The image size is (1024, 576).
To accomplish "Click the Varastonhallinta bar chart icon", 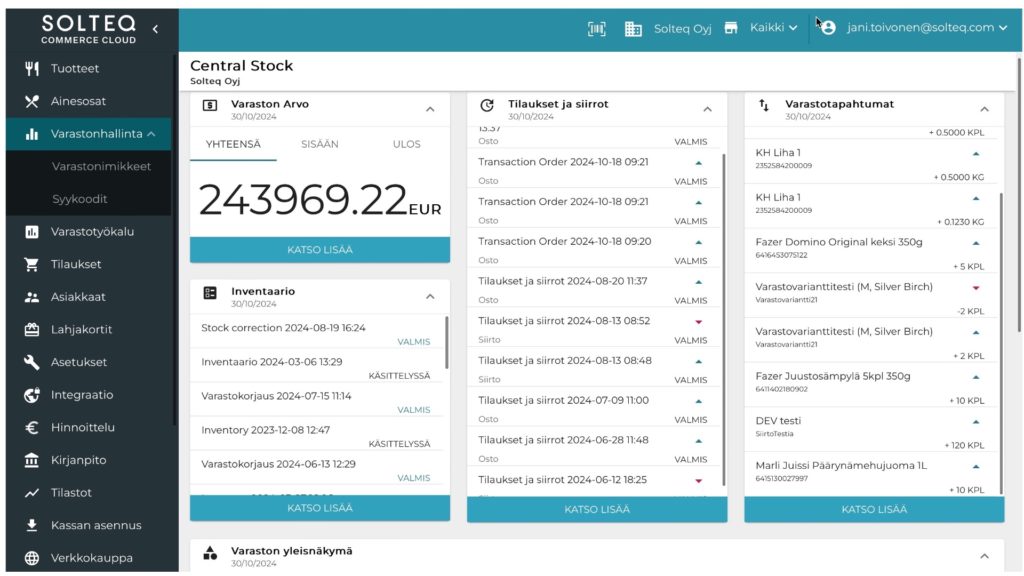I will [31, 134].
